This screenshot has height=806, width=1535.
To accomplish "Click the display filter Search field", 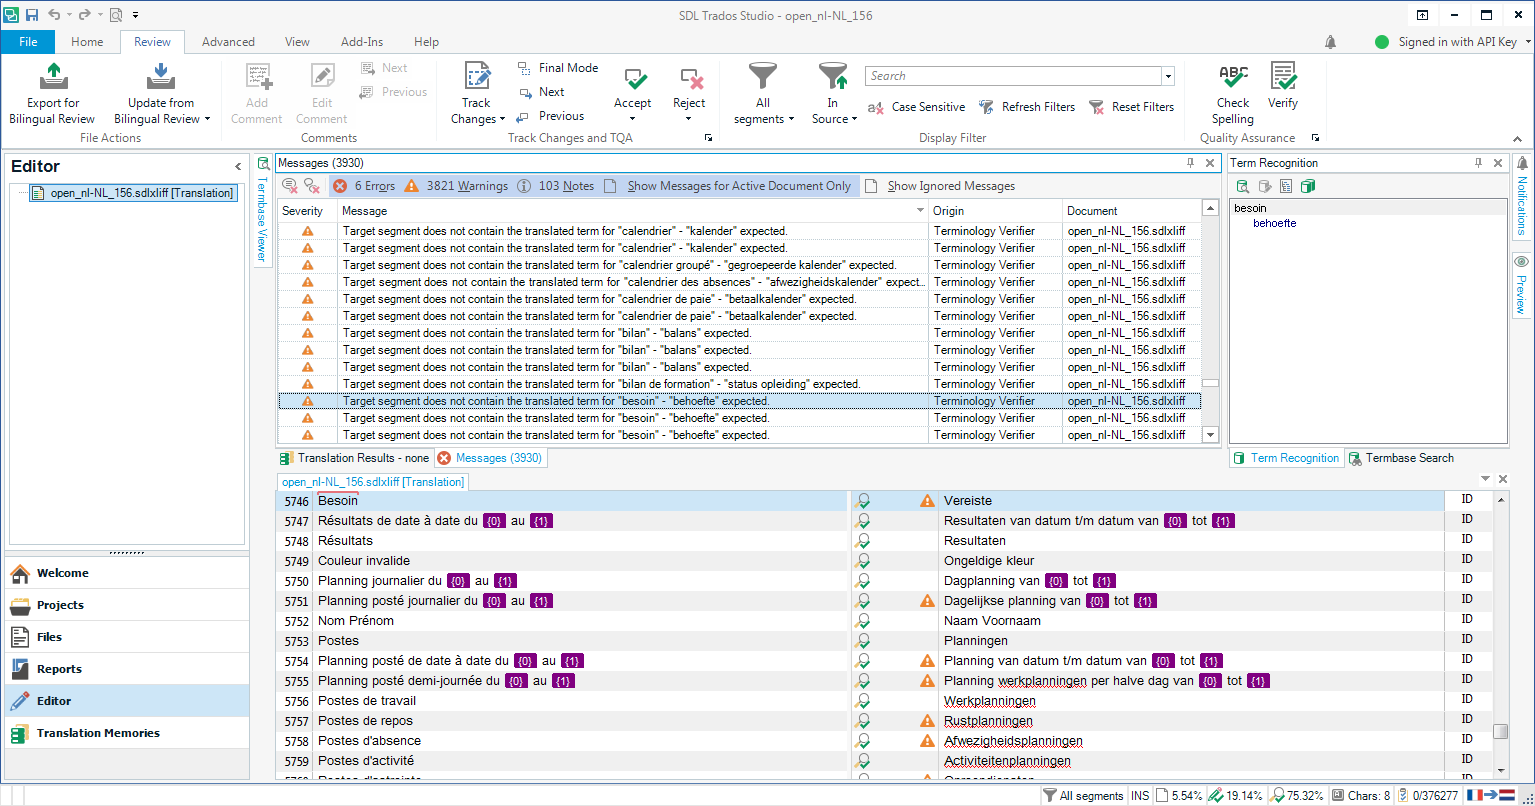I will tap(1013, 76).
